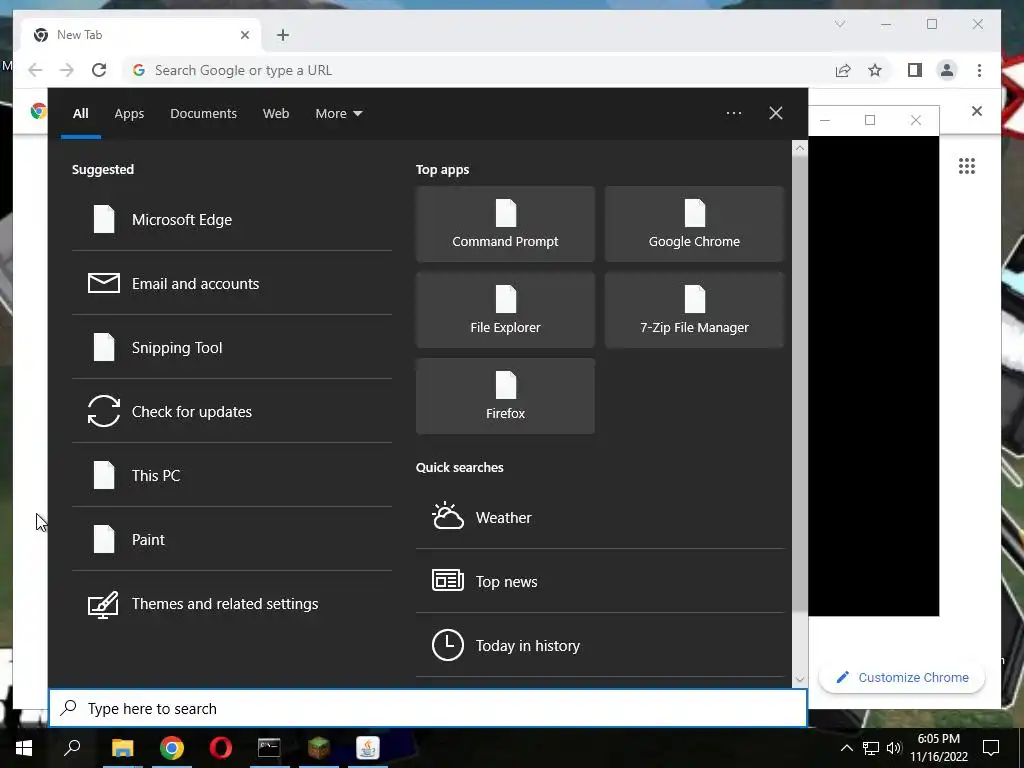The height and width of the screenshot is (768, 1024).
Task: Switch to the Web search tab
Action: [276, 114]
